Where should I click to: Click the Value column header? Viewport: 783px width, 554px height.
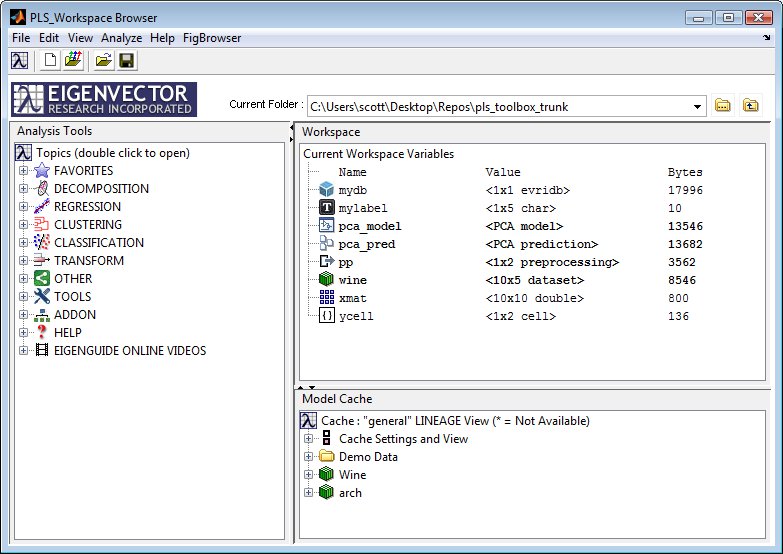[503, 172]
